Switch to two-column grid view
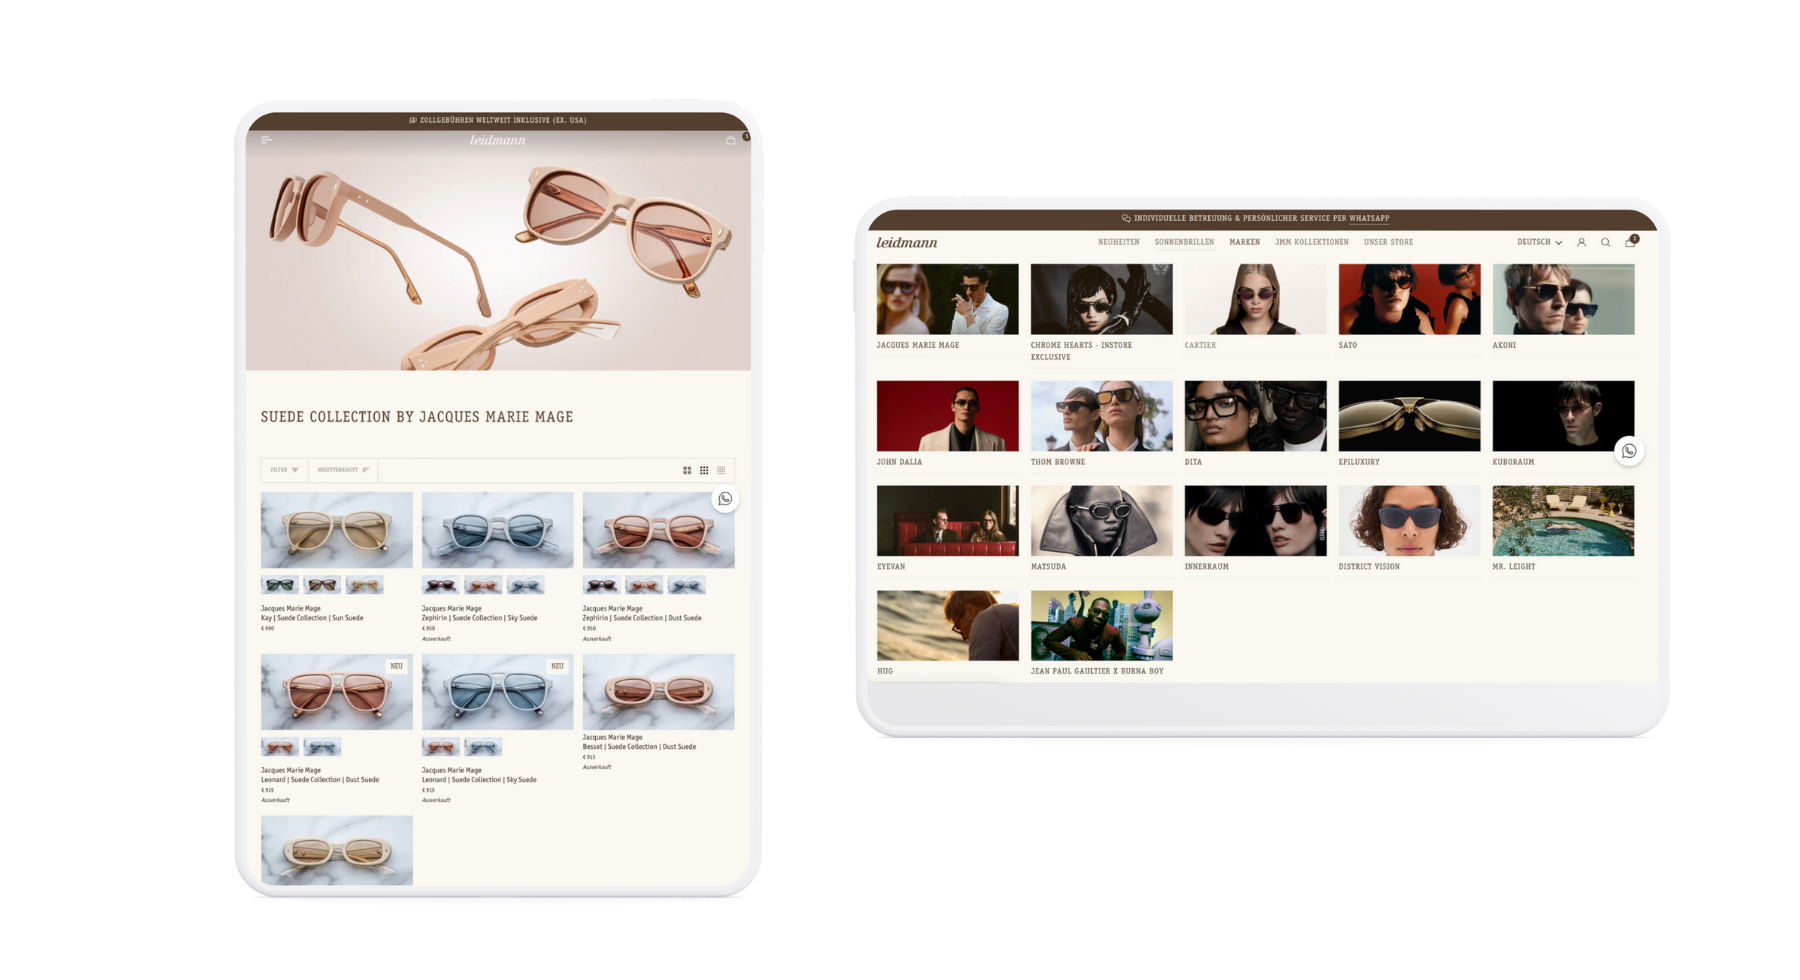This screenshot has width=1800, height=980. click(x=687, y=470)
